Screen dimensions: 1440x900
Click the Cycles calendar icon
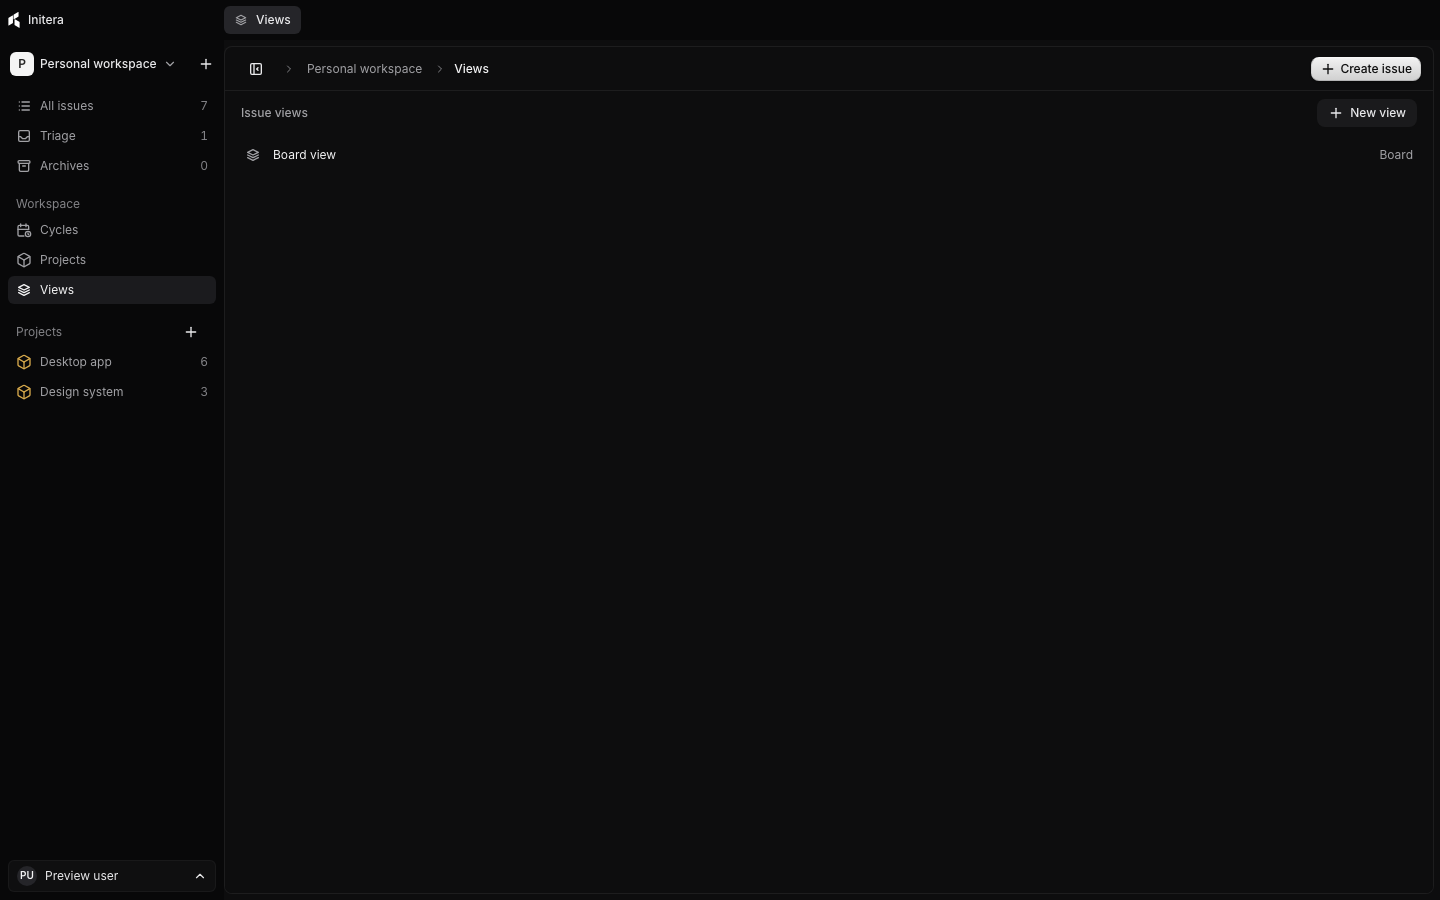[x=24, y=230]
